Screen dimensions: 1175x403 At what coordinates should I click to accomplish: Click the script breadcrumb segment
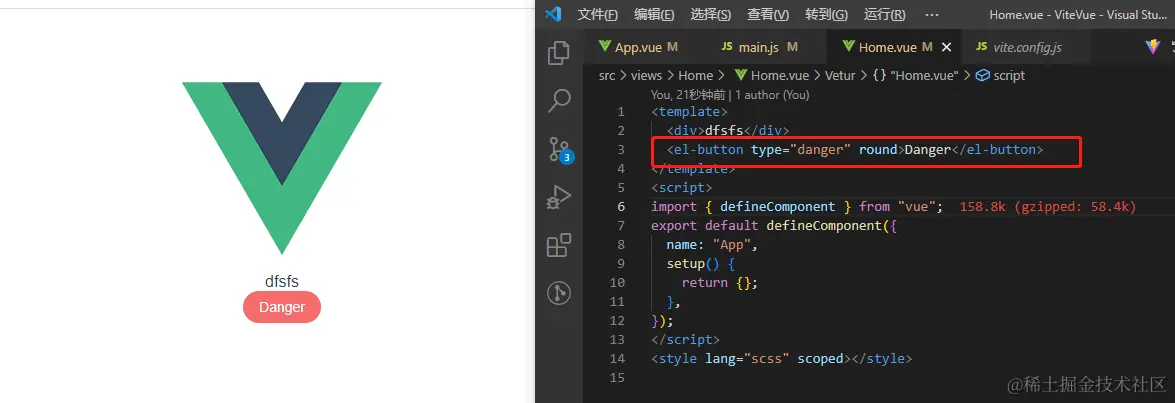pos(1000,76)
